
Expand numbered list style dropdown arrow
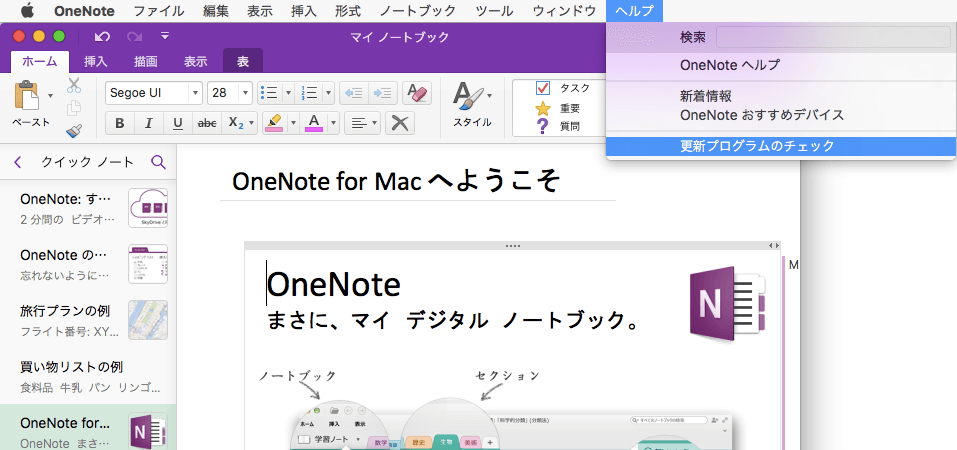[328, 93]
